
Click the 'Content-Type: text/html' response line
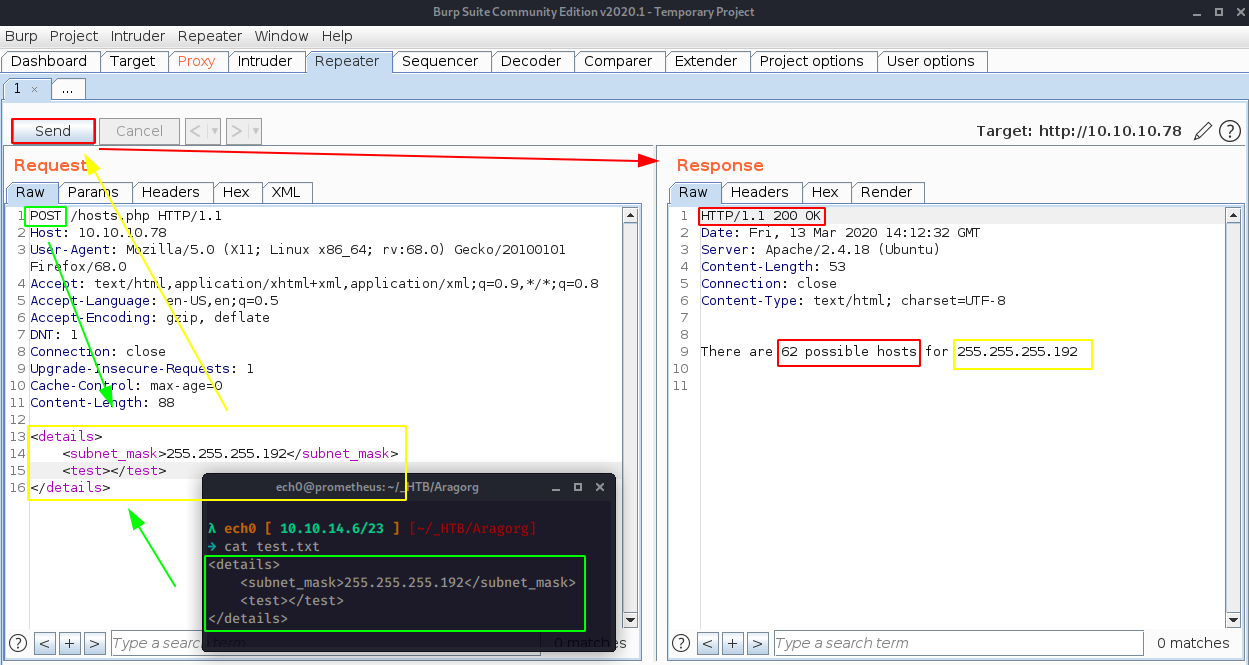[853, 300]
